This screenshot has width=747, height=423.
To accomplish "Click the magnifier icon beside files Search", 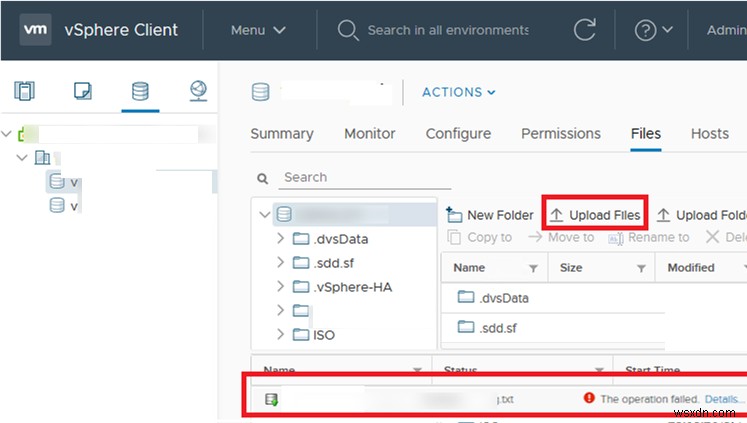I will pos(262,179).
